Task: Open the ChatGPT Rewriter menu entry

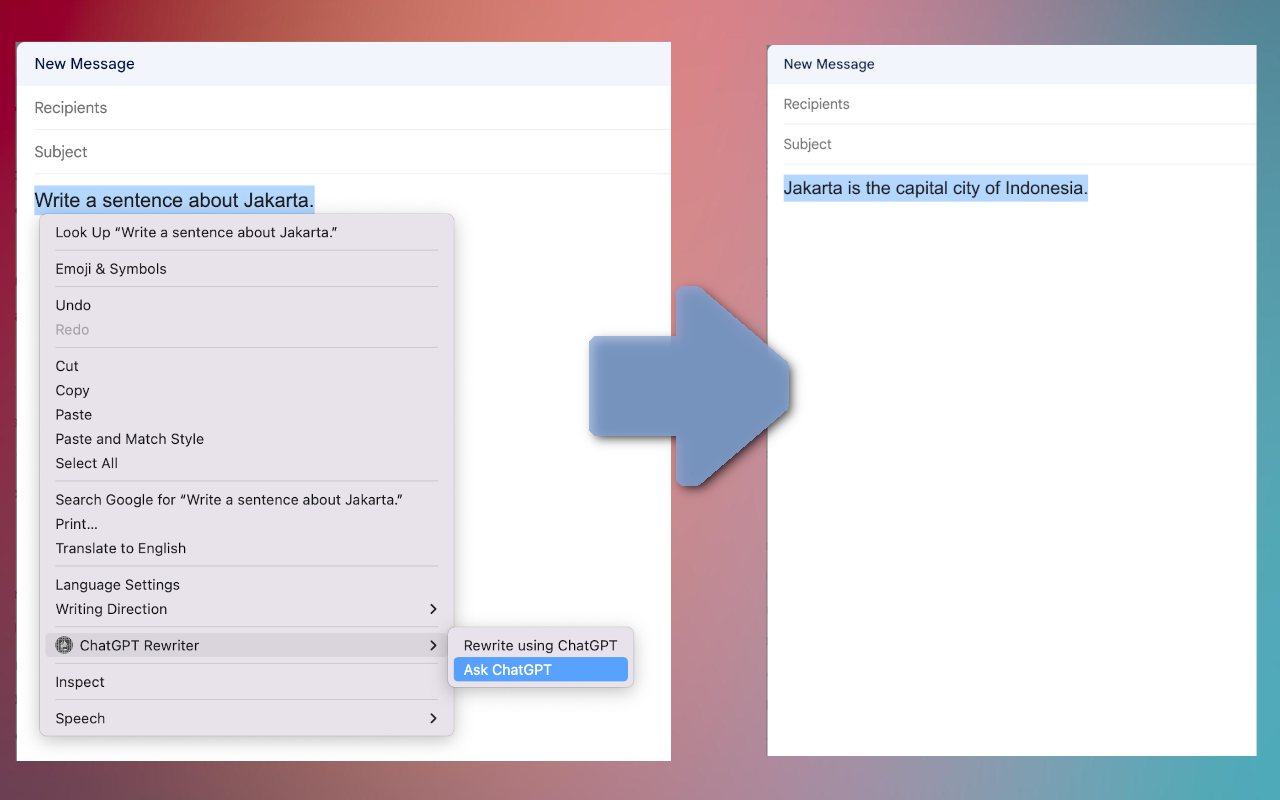Action: [246, 645]
